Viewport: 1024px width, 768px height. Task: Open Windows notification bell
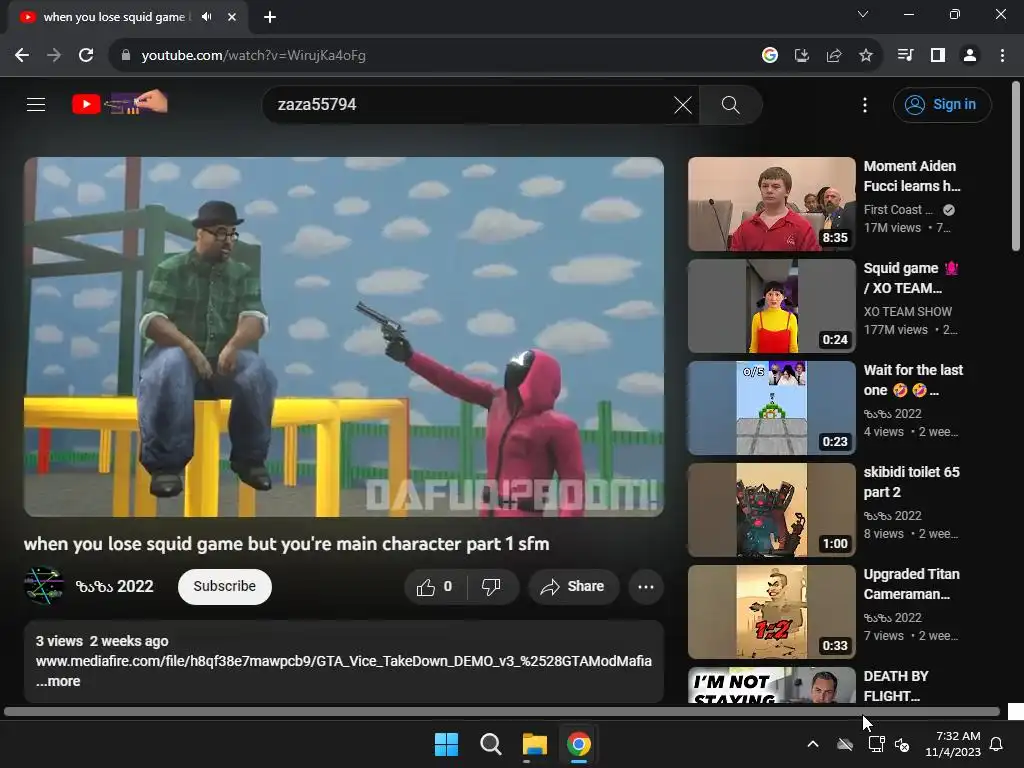coord(997,744)
